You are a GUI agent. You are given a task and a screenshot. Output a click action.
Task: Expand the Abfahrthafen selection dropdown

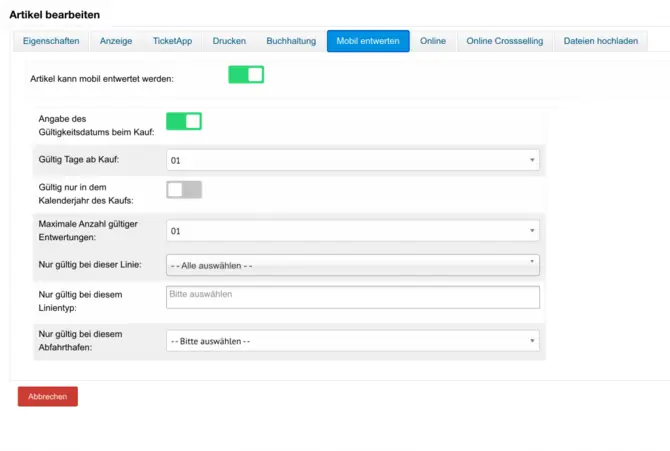coord(352,341)
